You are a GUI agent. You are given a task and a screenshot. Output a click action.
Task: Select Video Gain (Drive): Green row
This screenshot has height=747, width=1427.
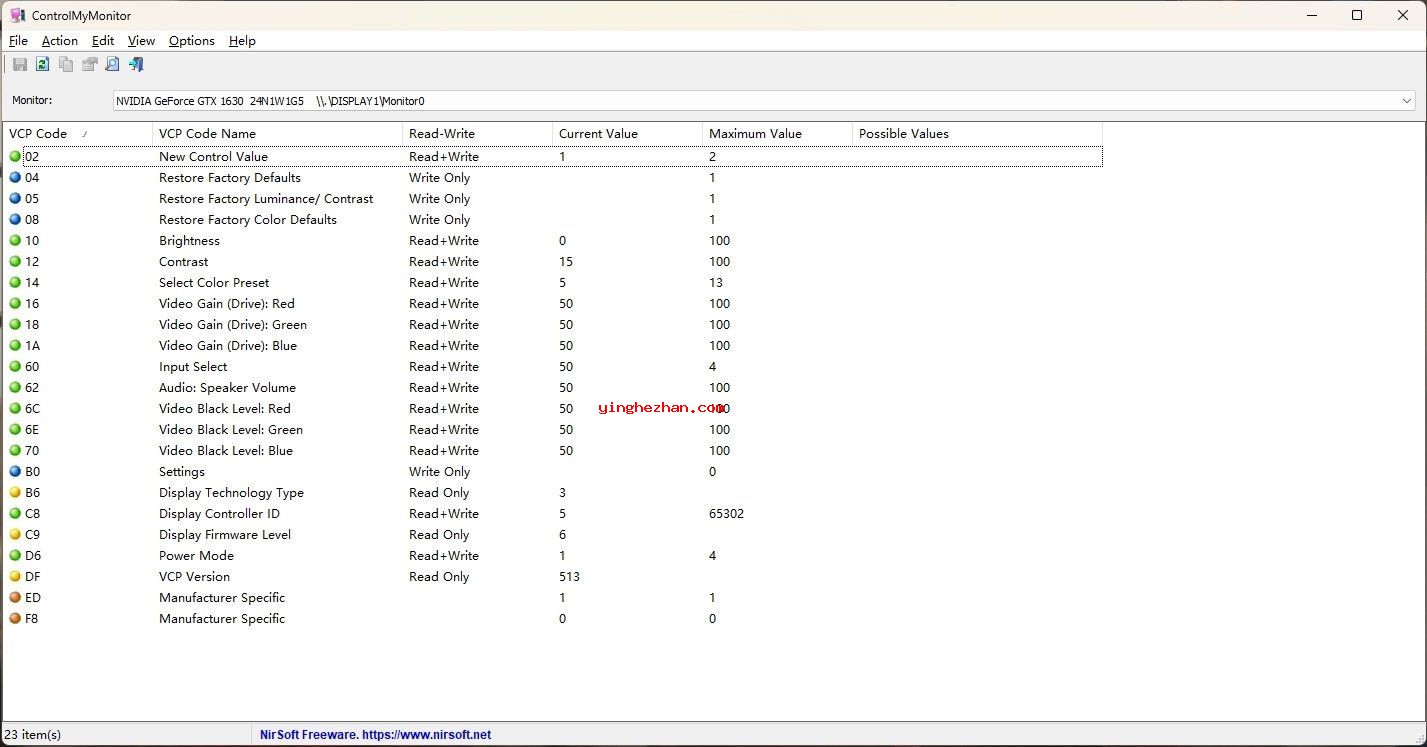coord(553,324)
